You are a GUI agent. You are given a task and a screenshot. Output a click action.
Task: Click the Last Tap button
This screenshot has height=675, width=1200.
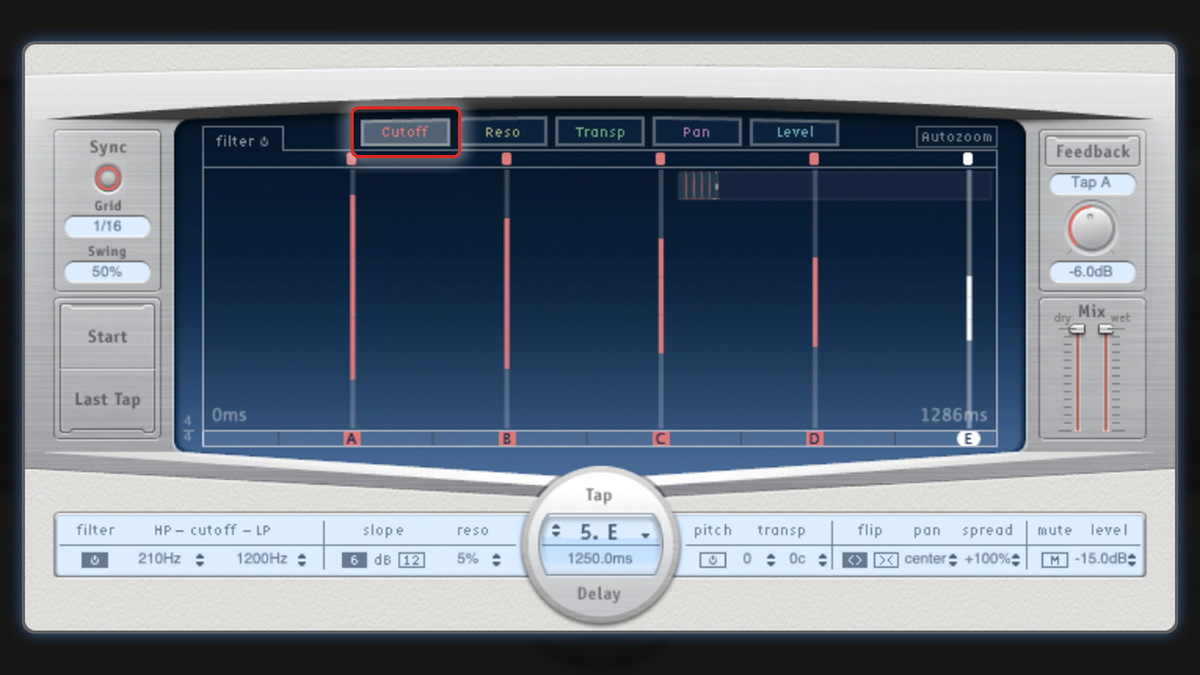(x=106, y=399)
